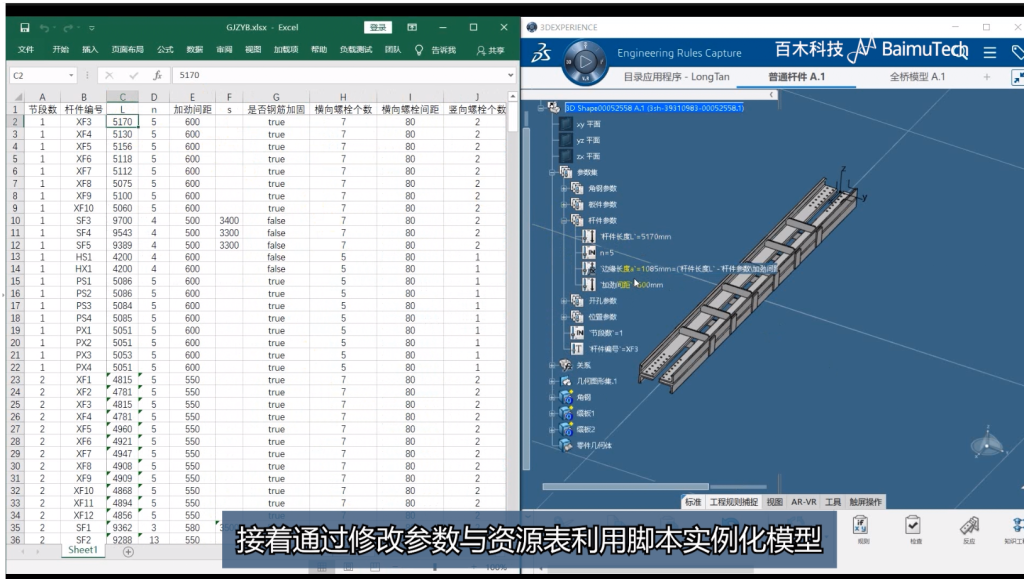Screen dimensions: 1024x579
Task: Expand the 关系 tree node
Action: click(552, 365)
